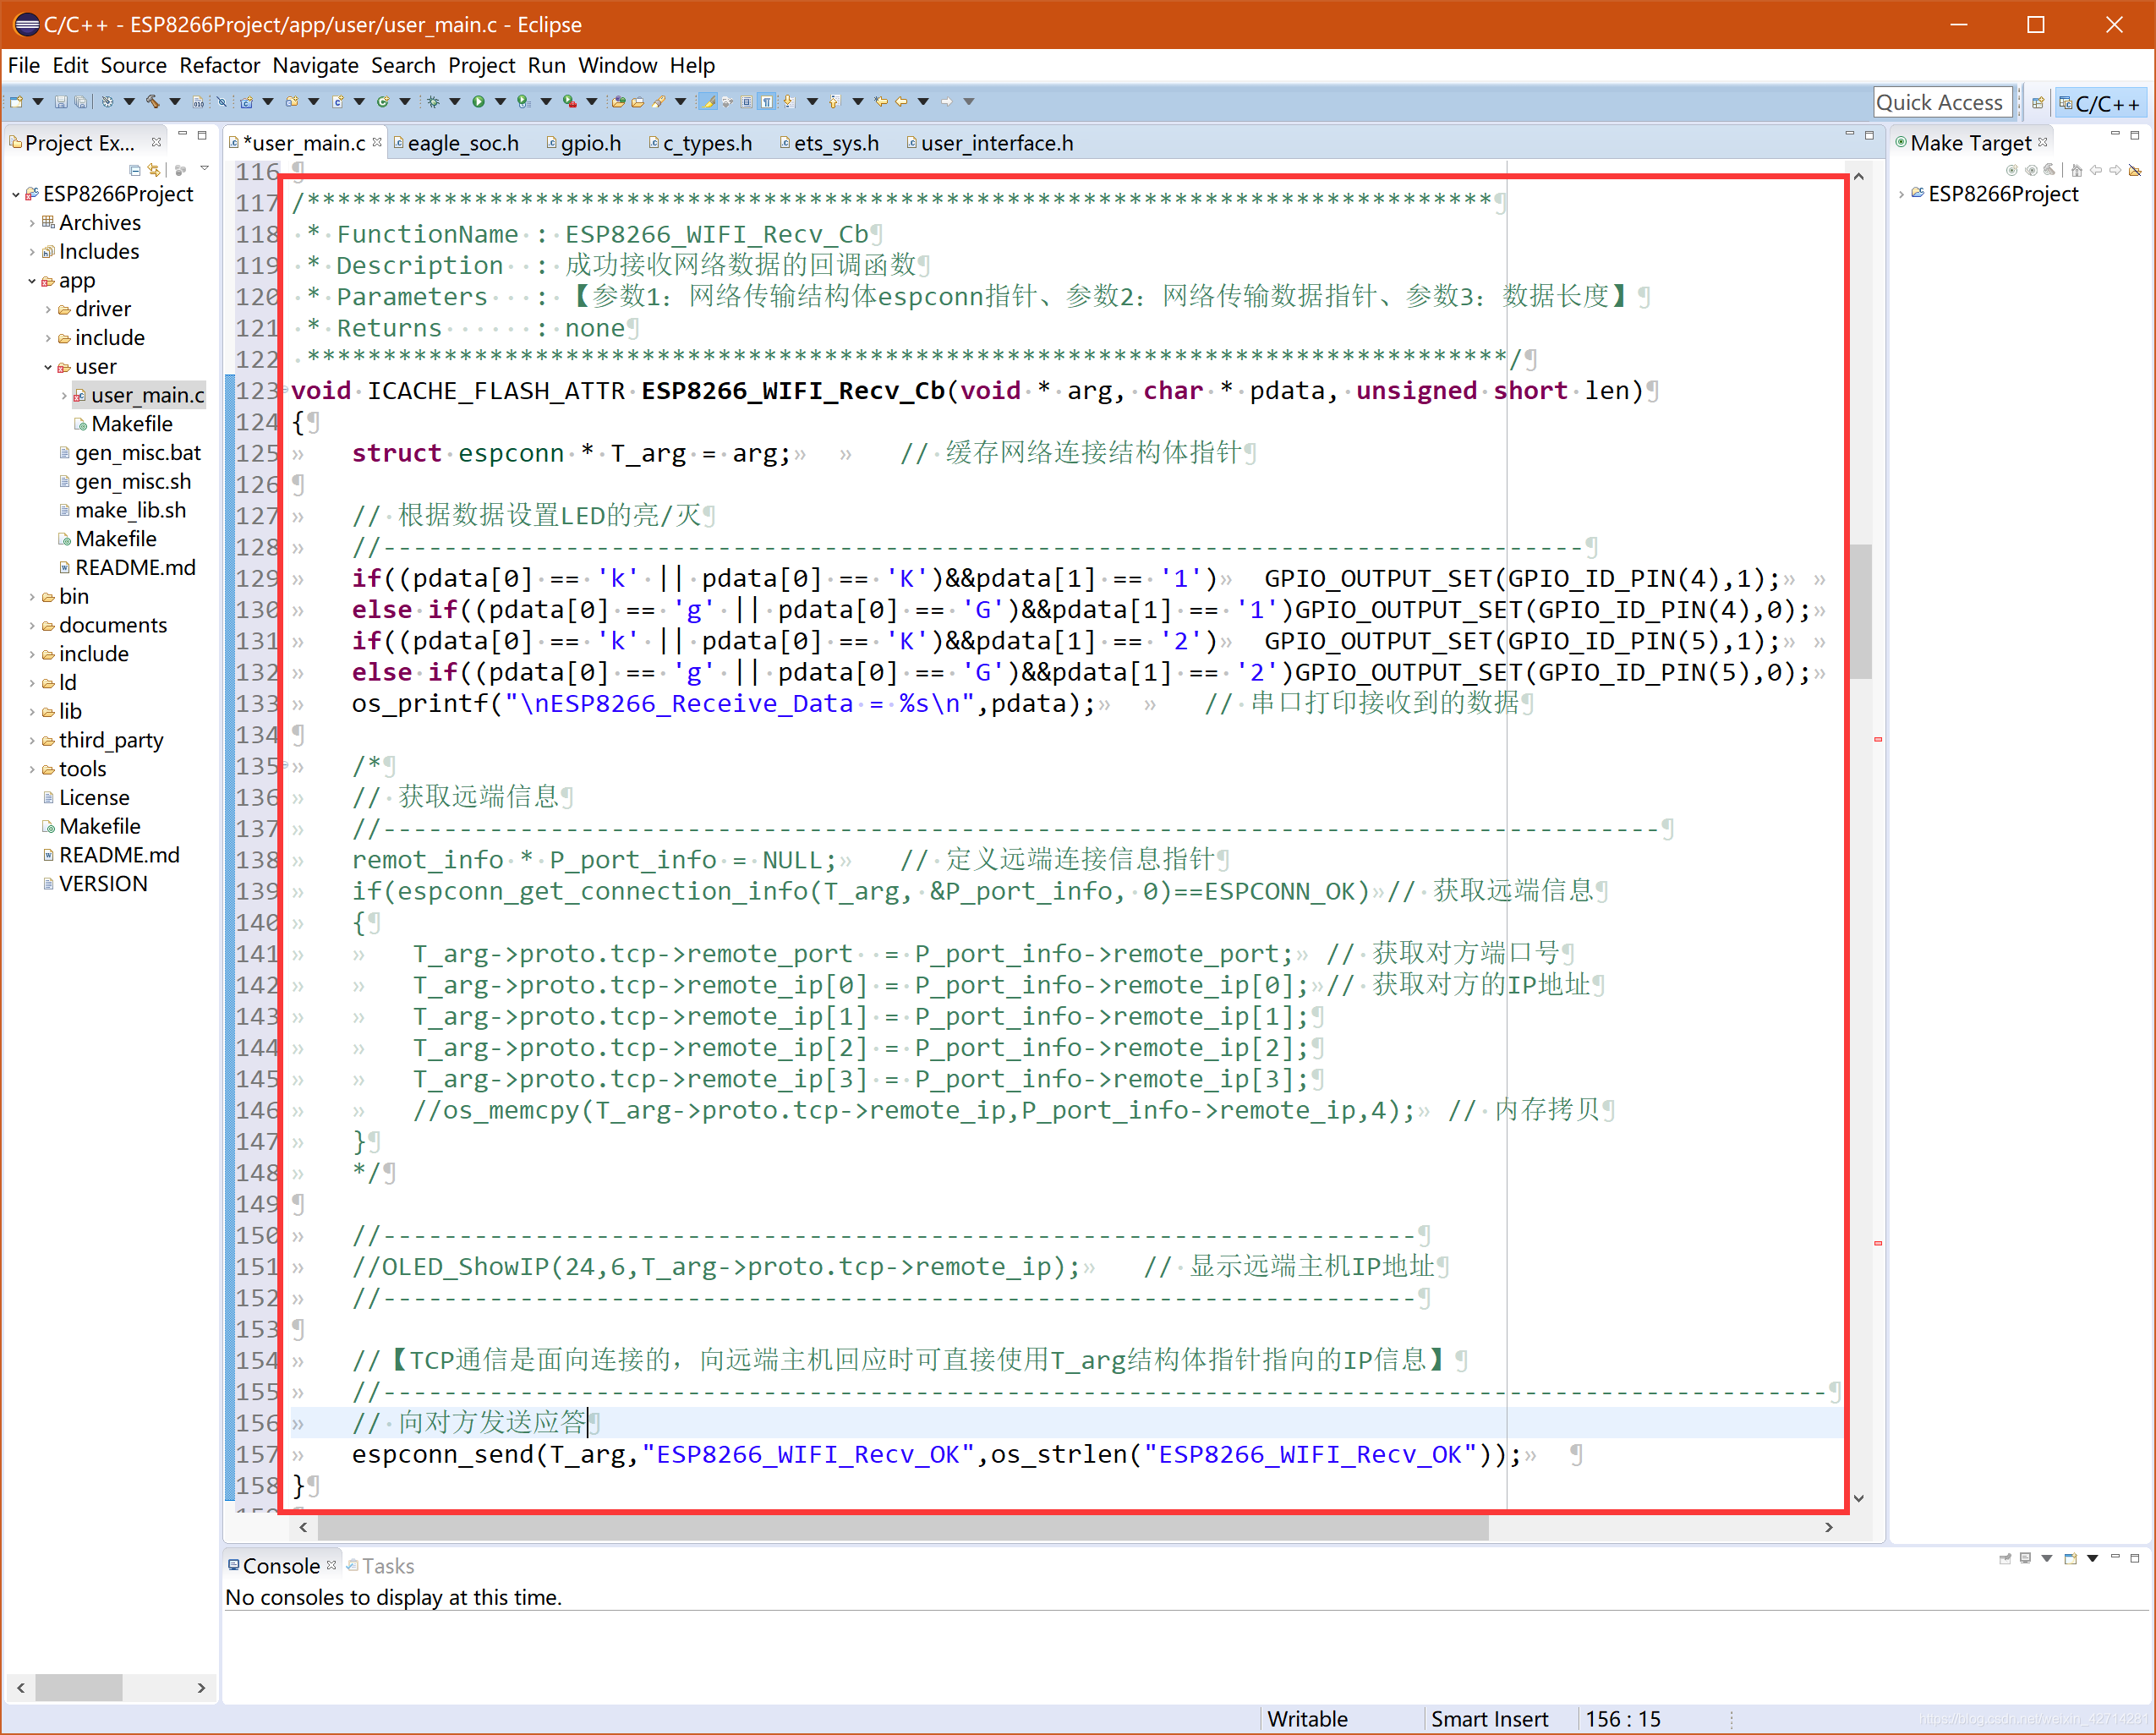Click Collapse All in Project Explorer

click(x=135, y=170)
